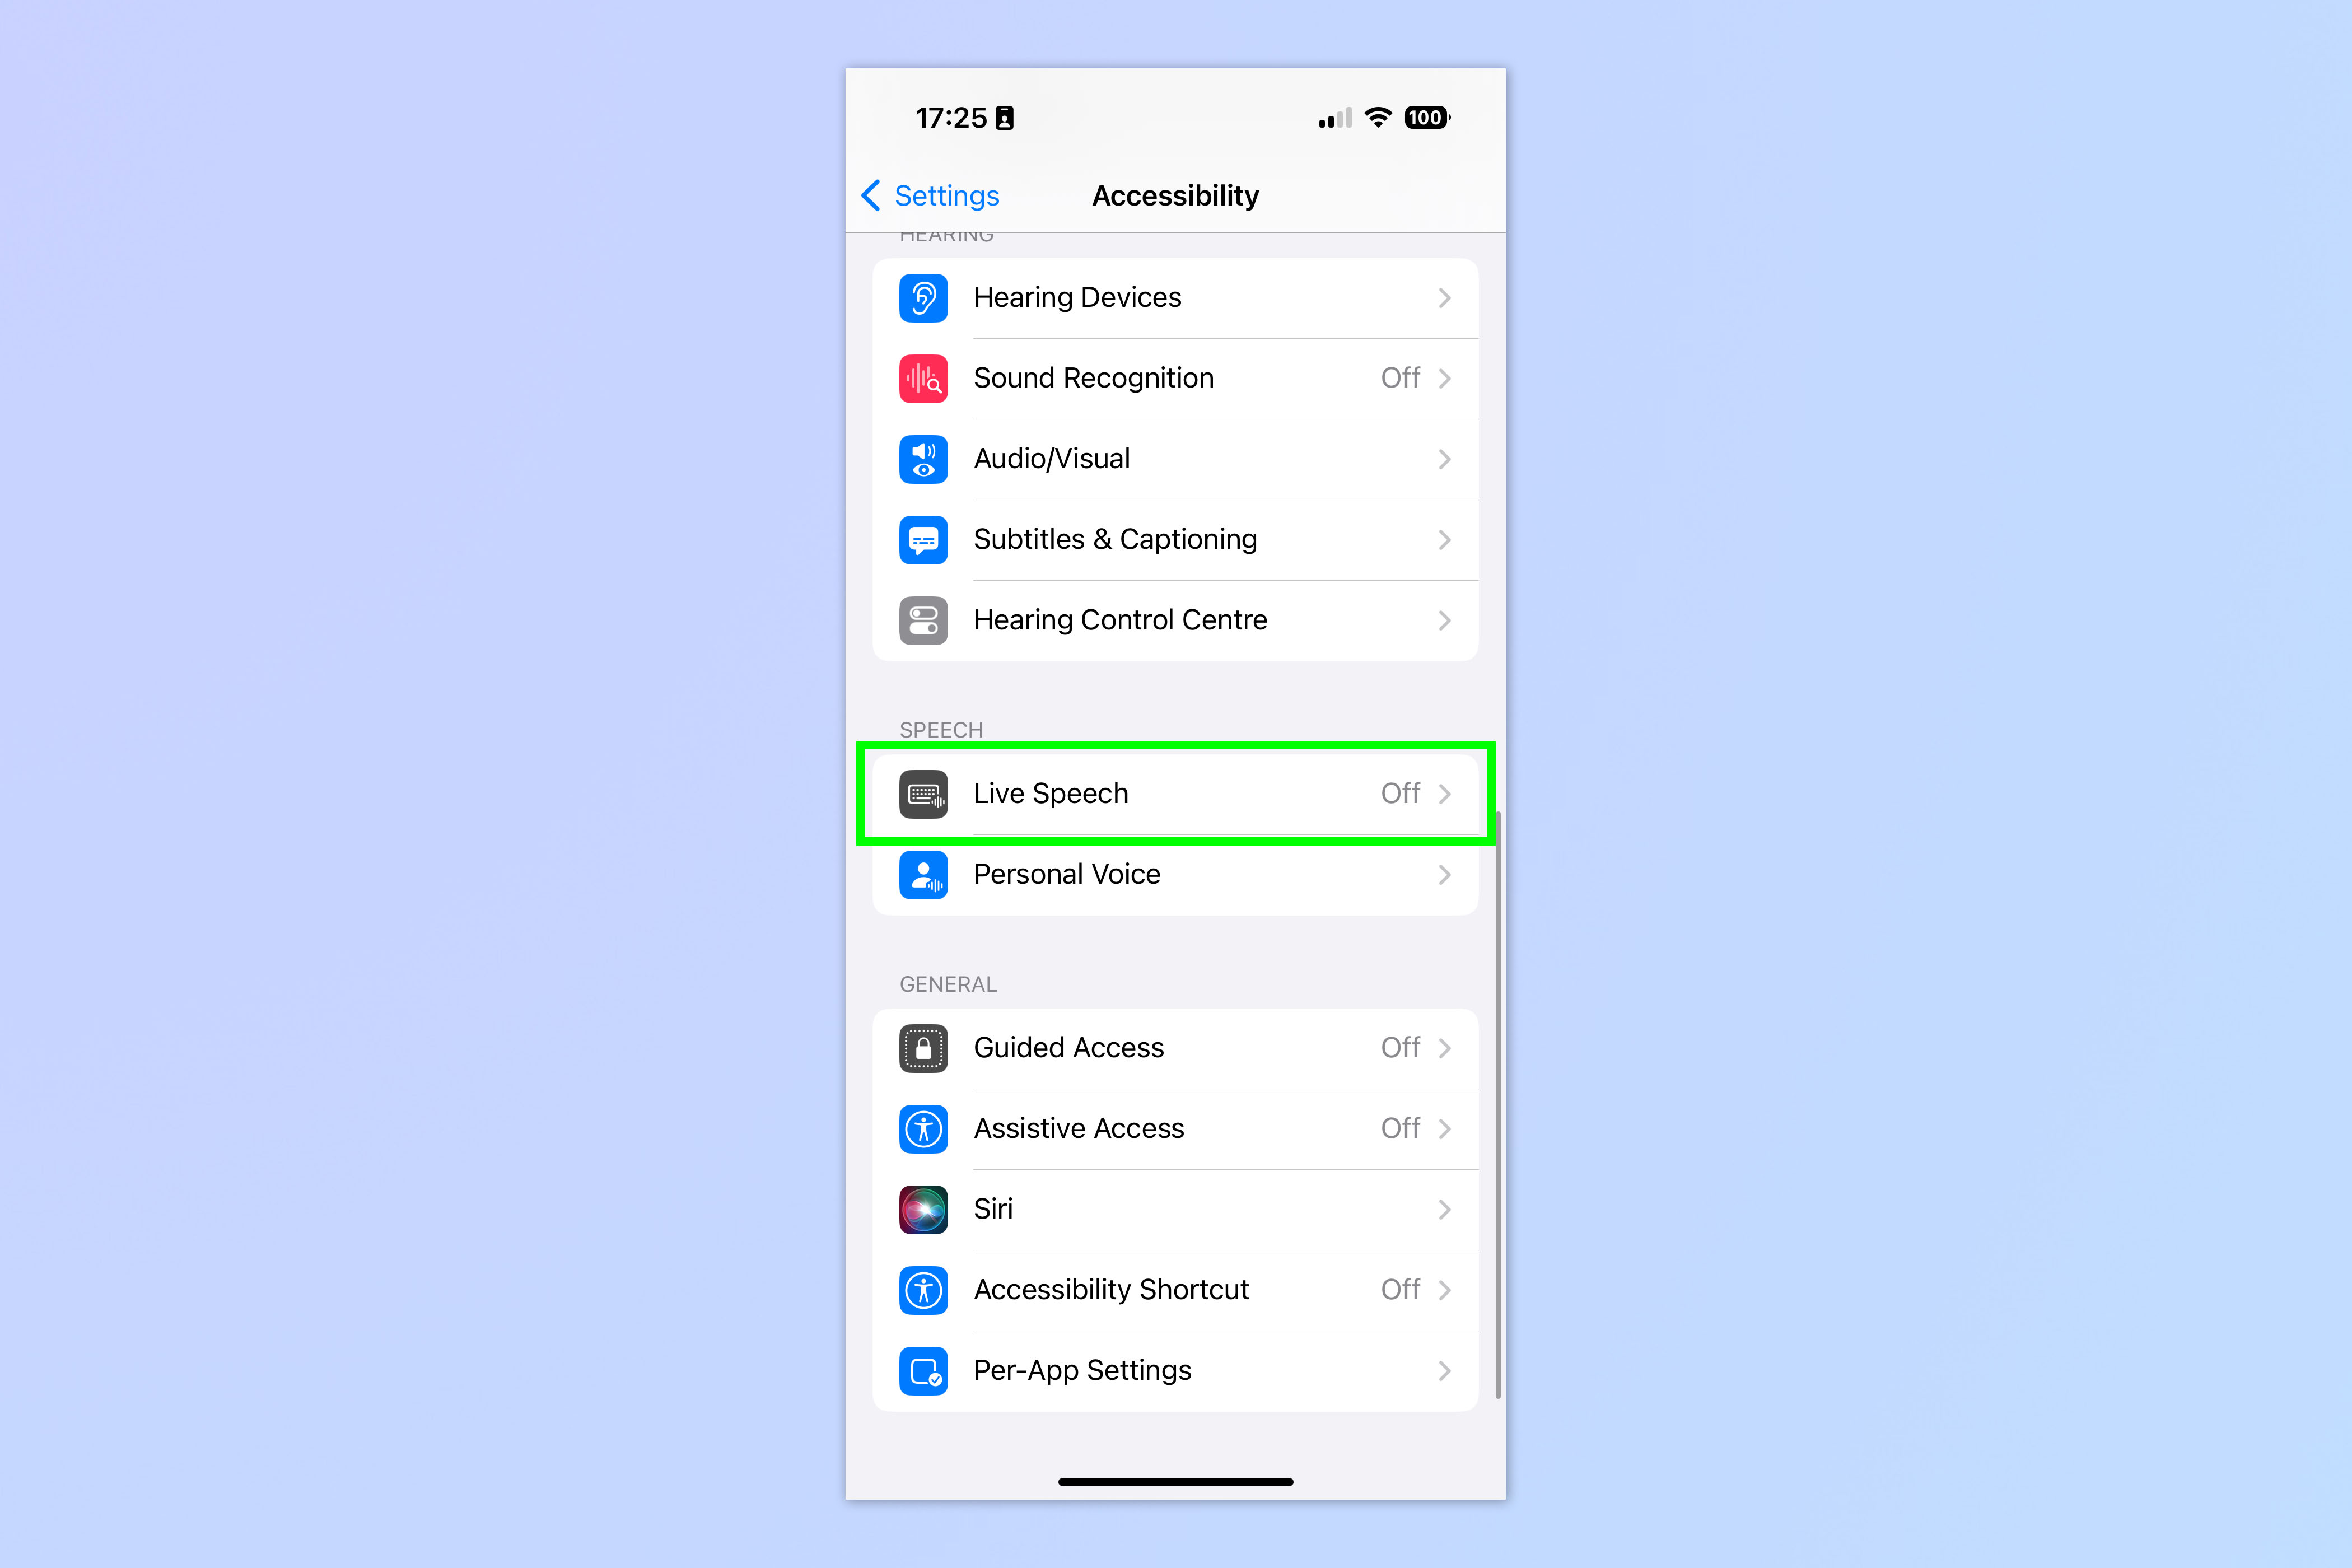Open Assistive Access settings
This screenshot has height=1568, width=2352.
(x=1176, y=1127)
